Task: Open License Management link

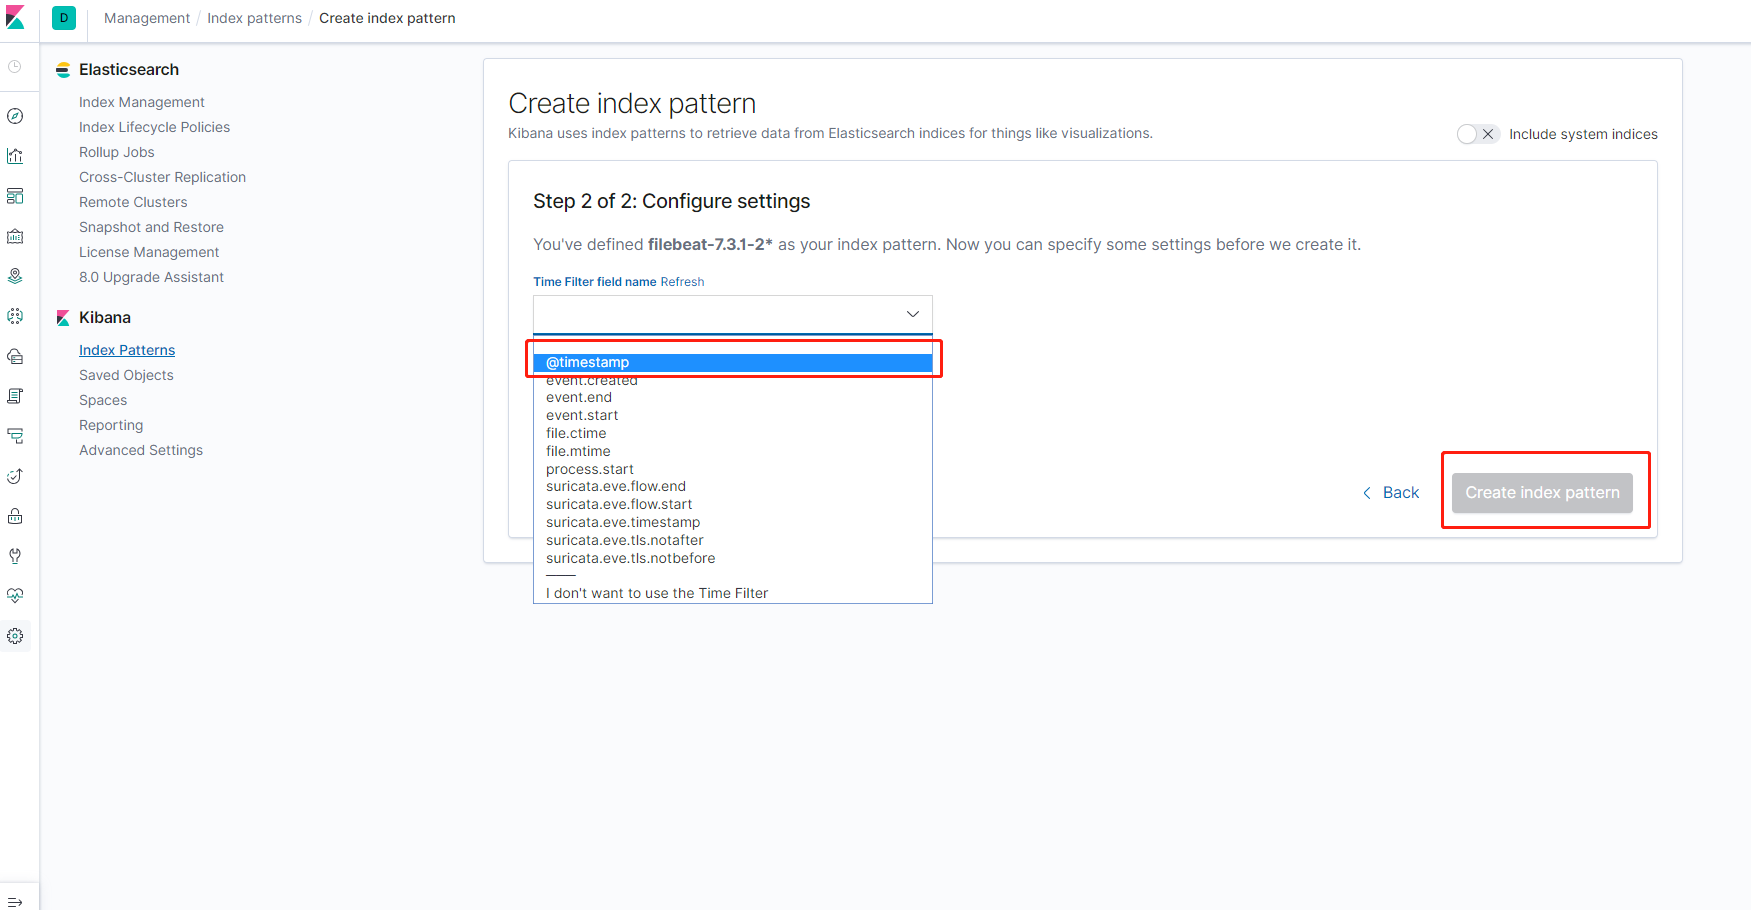Action: pyautogui.click(x=149, y=252)
